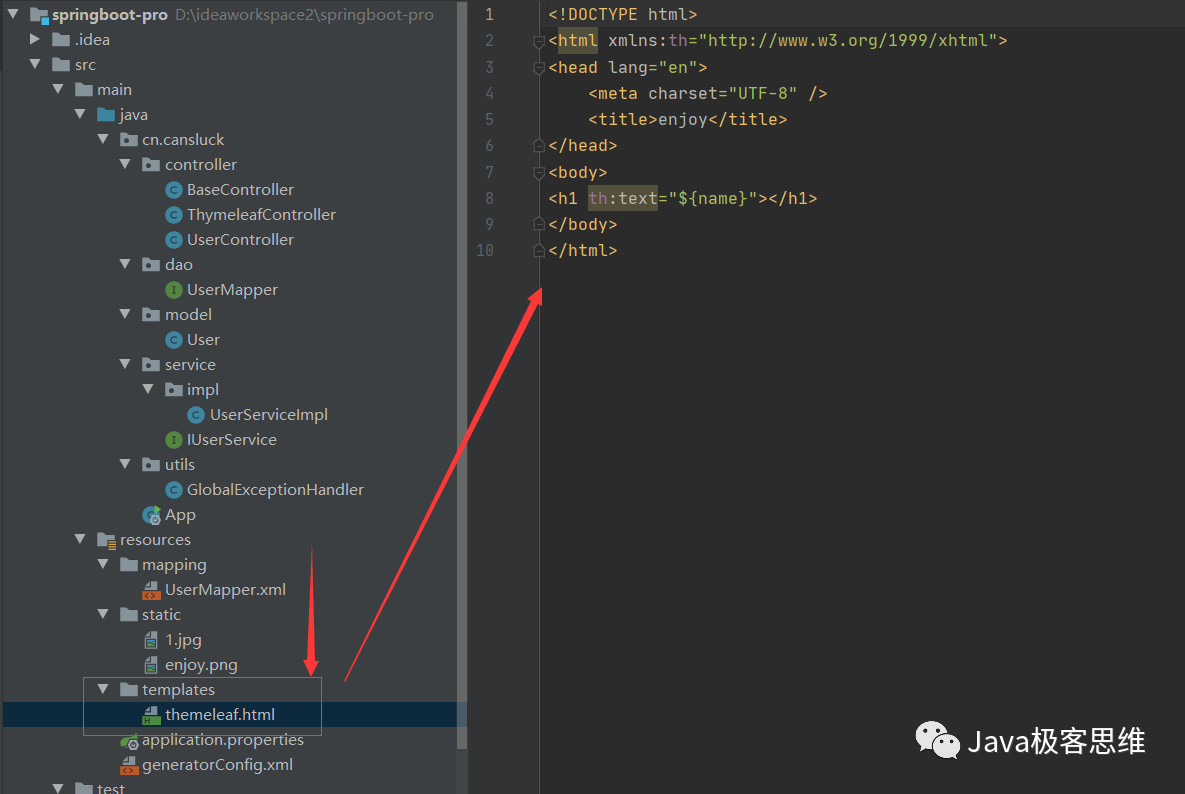Place cursor in th:text attribute

(x=623, y=198)
